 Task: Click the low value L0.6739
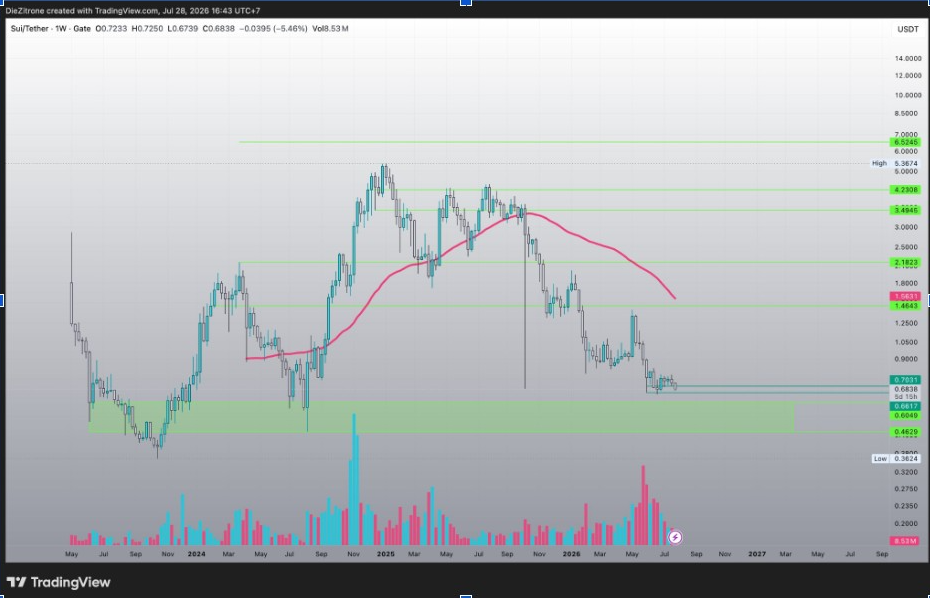pos(183,28)
